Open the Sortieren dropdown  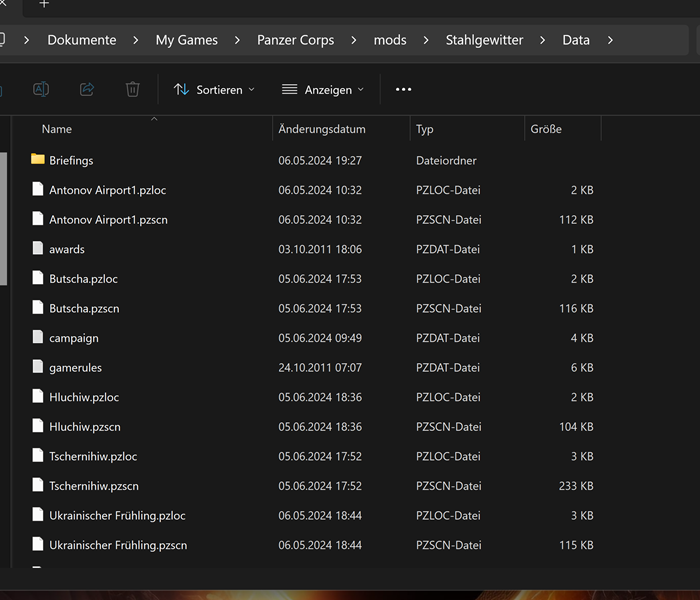214,90
